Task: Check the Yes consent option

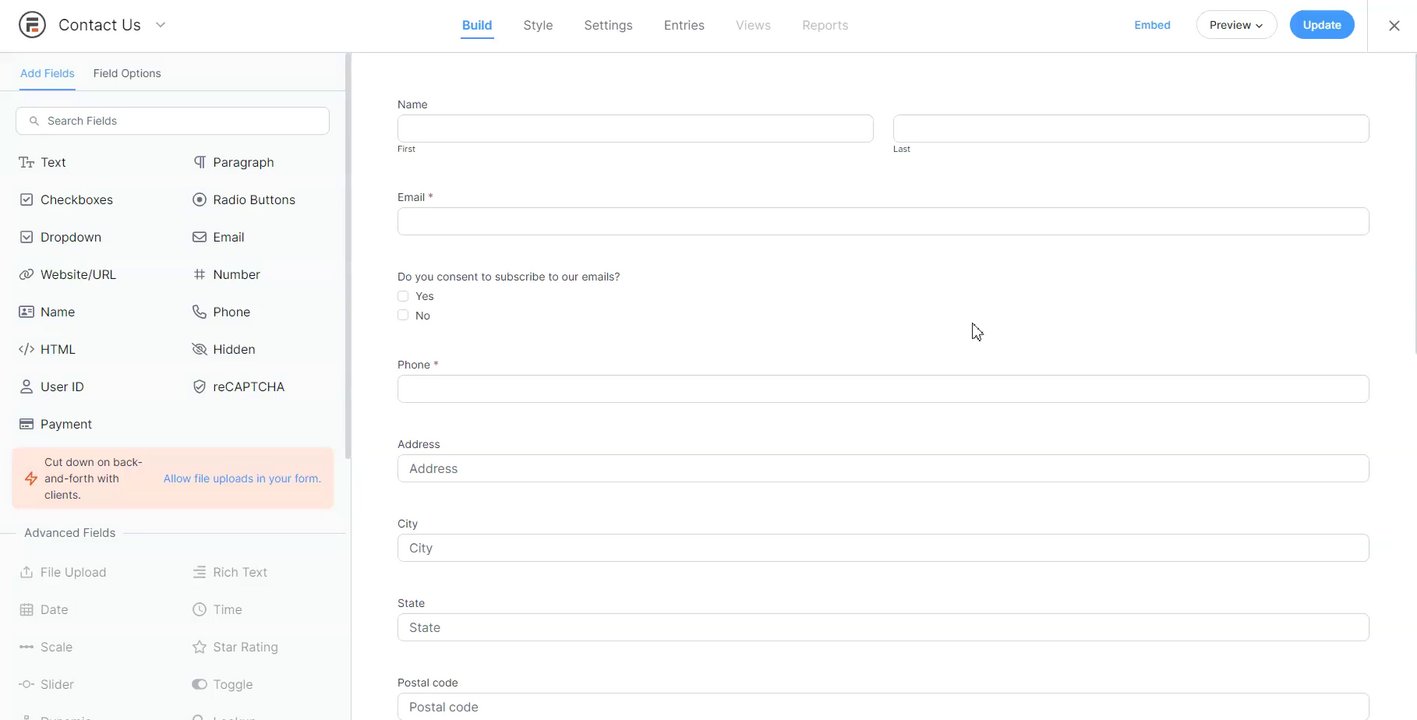Action: (x=403, y=296)
